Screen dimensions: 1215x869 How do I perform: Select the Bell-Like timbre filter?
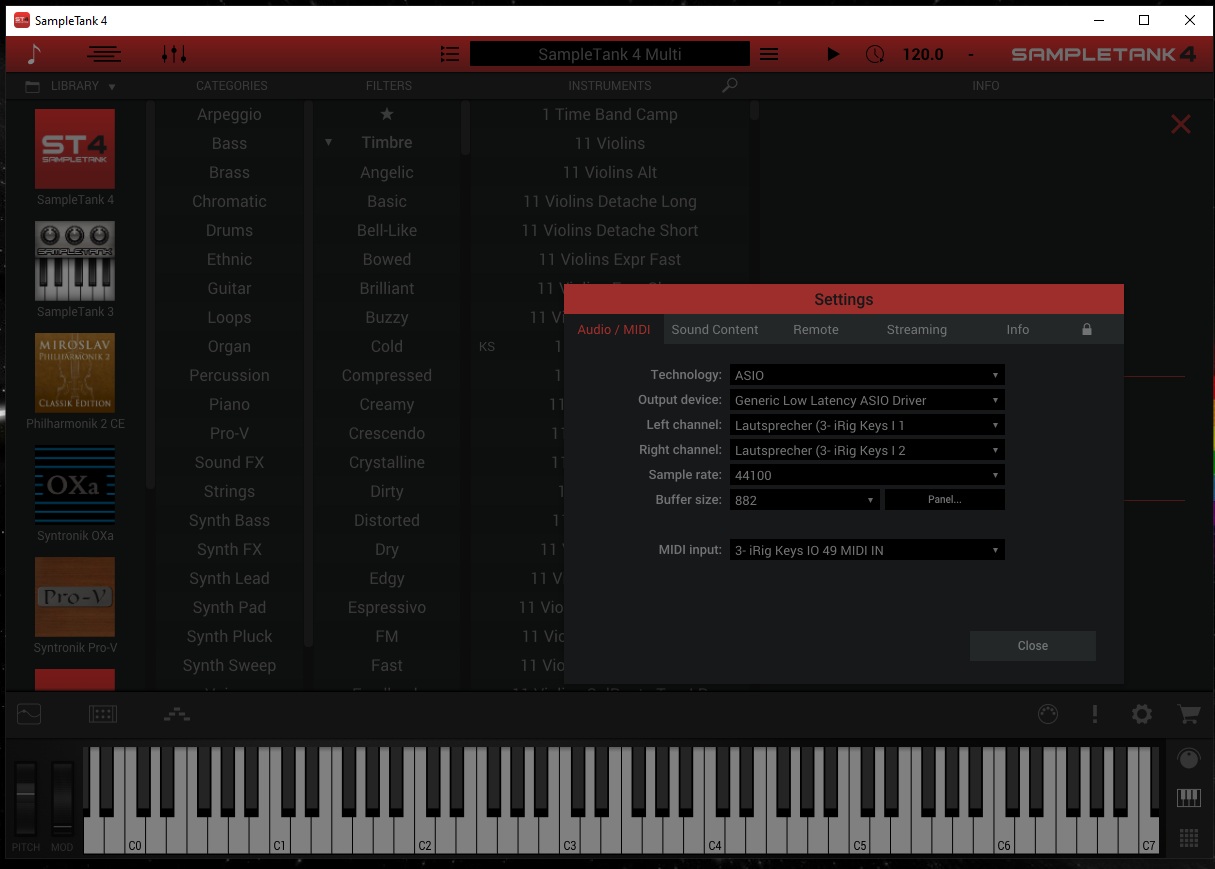click(387, 230)
